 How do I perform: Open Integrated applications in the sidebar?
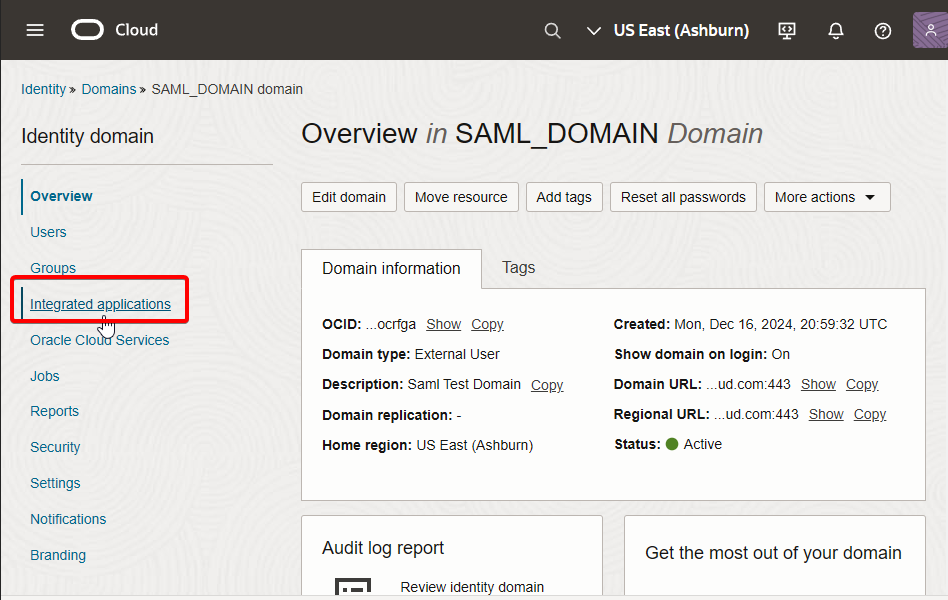pyautogui.click(x=100, y=304)
